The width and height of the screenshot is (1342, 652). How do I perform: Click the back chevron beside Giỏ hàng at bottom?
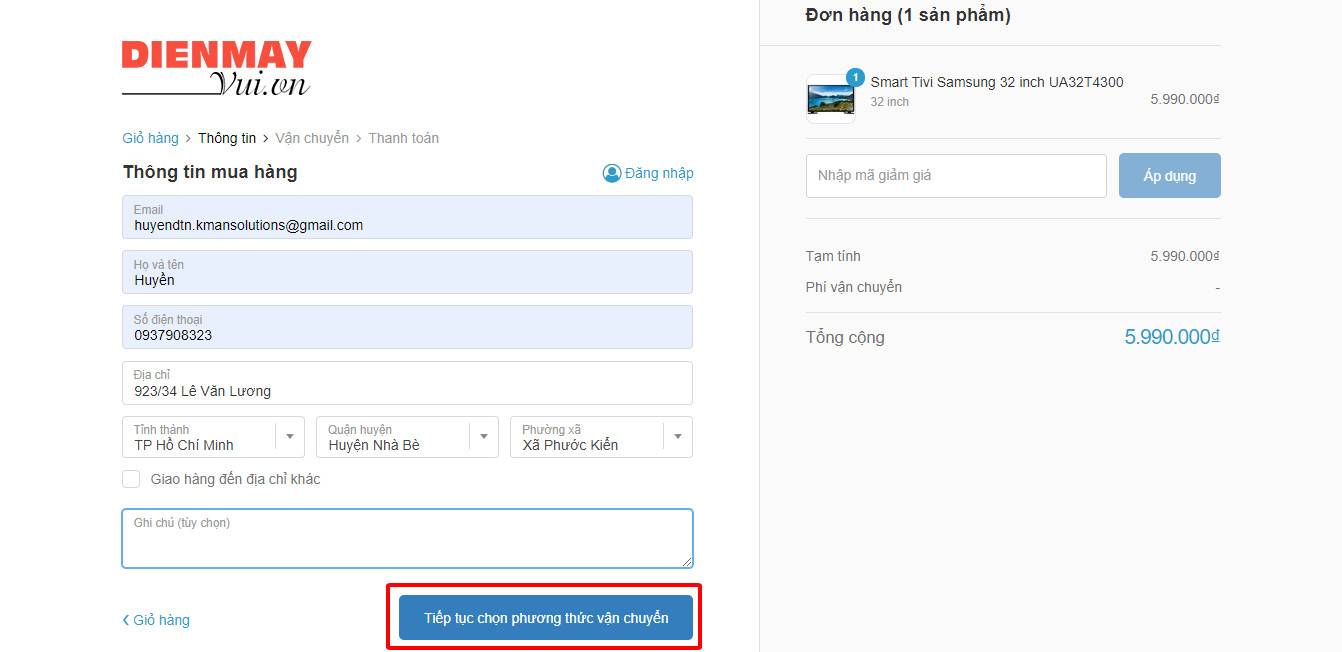pos(126,620)
